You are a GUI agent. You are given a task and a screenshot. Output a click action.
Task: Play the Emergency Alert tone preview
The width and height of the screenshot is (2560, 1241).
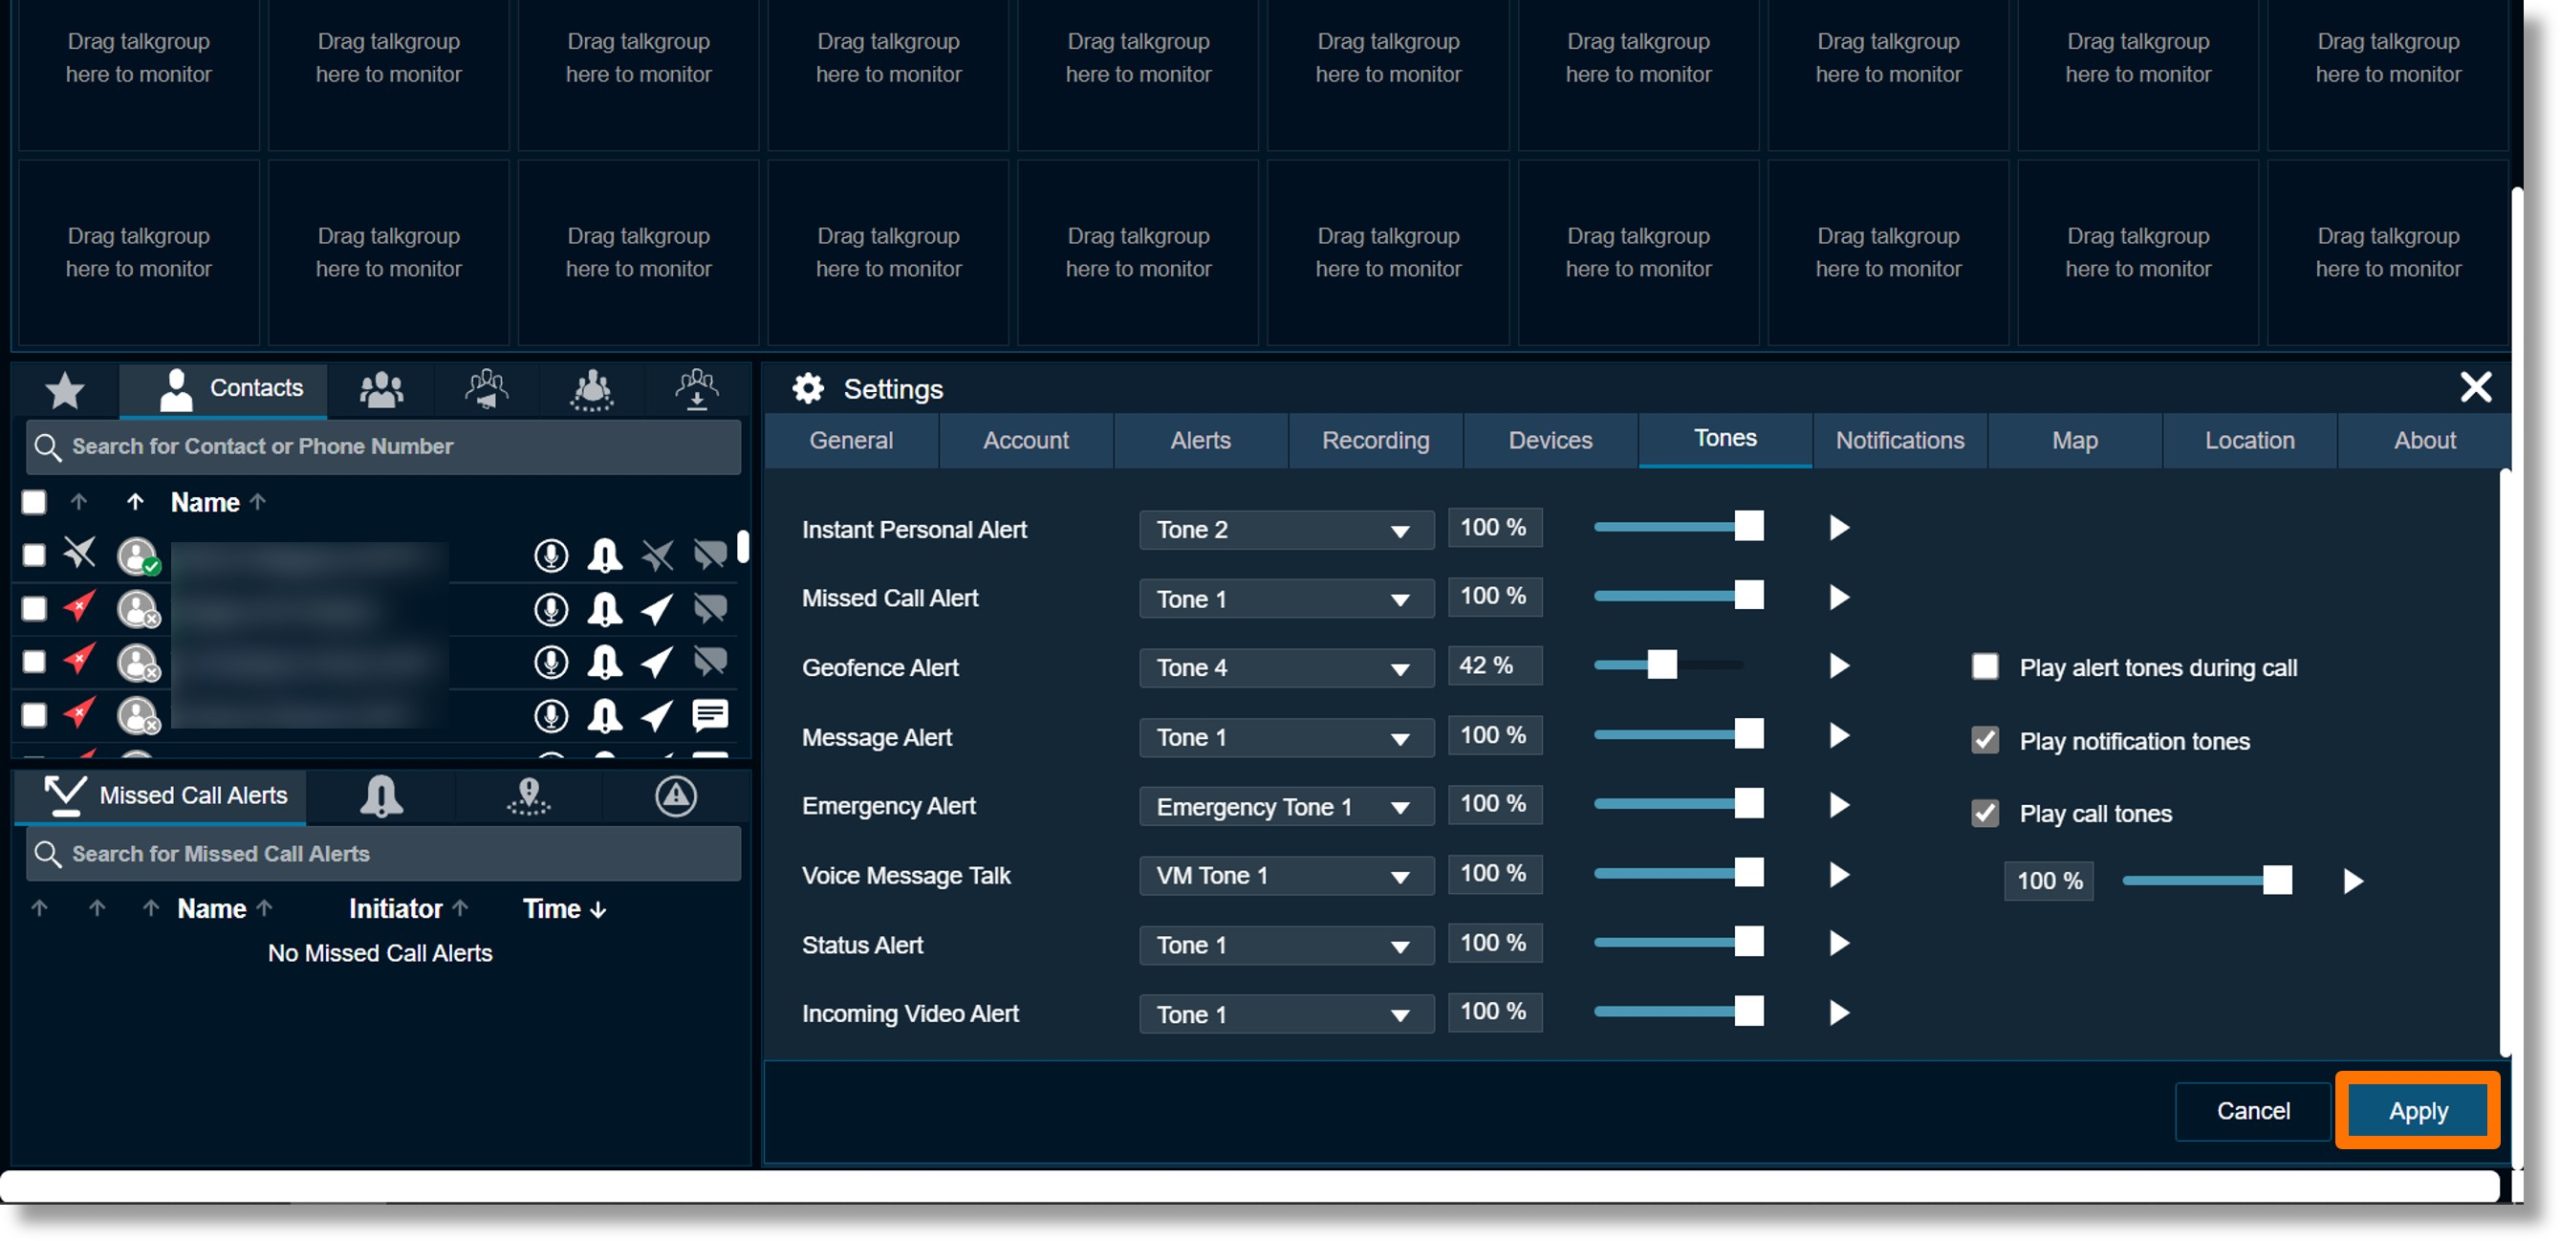click(1838, 805)
